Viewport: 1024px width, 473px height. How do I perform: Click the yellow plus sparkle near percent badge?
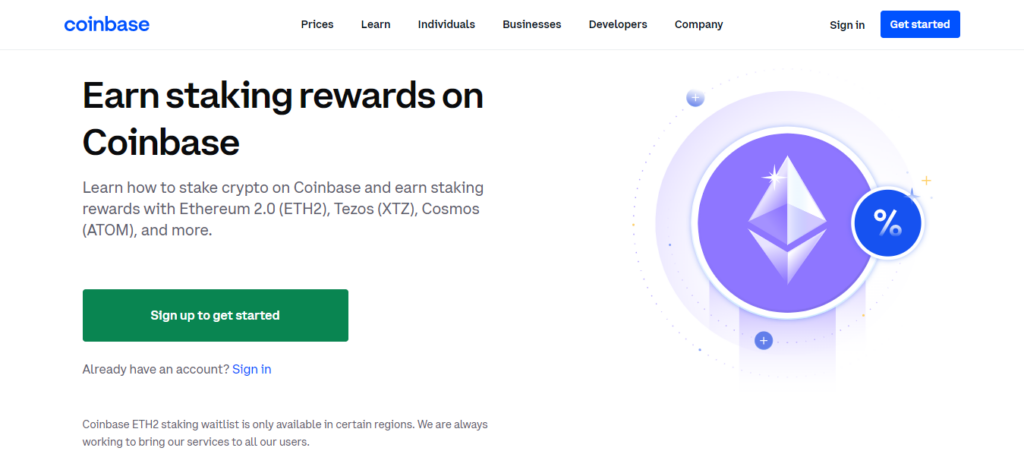point(925,180)
